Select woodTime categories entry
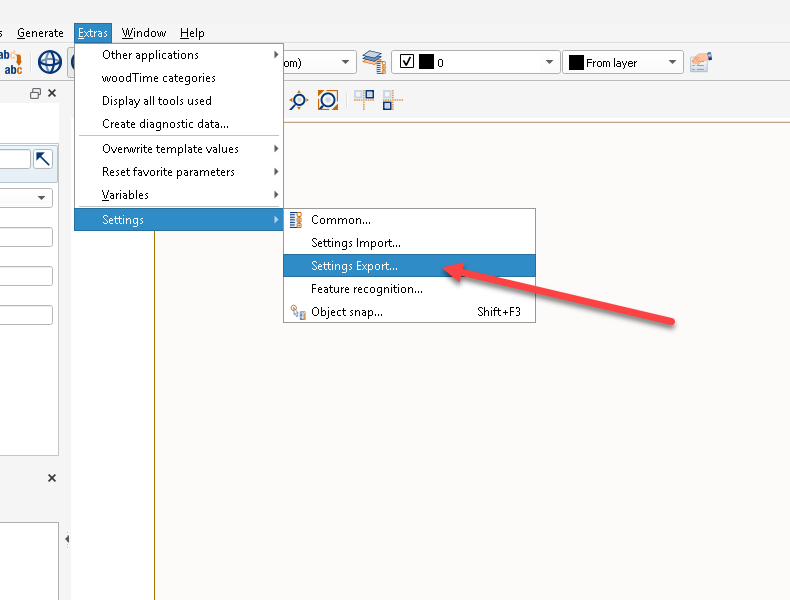This screenshot has height=600, width=790. tap(179, 78)
